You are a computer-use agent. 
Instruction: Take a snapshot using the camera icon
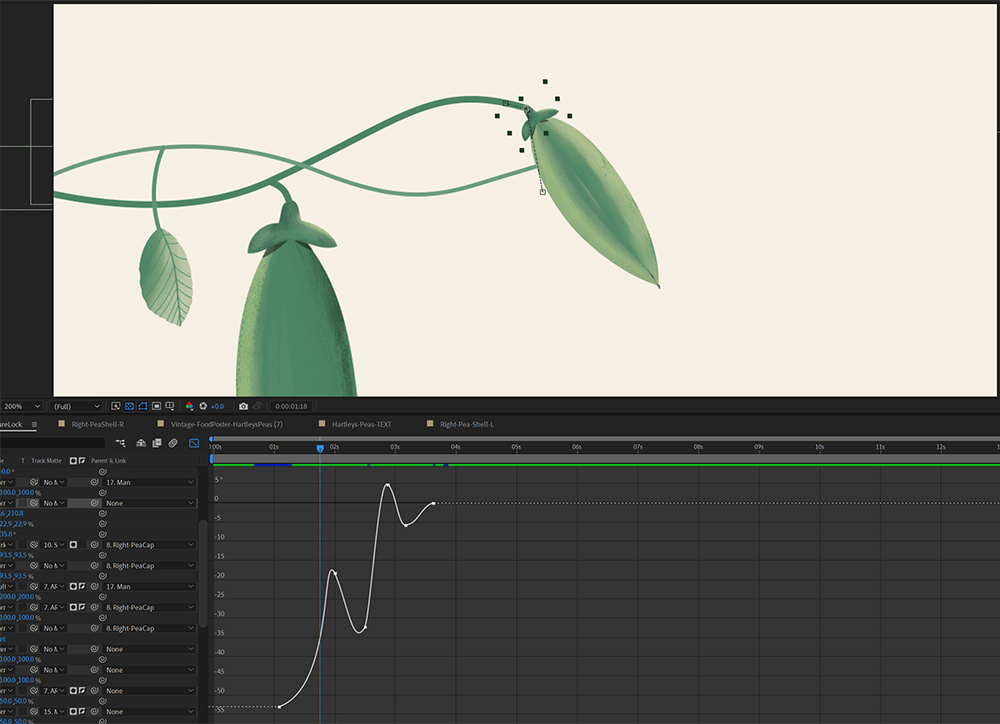tap(244, 406)
